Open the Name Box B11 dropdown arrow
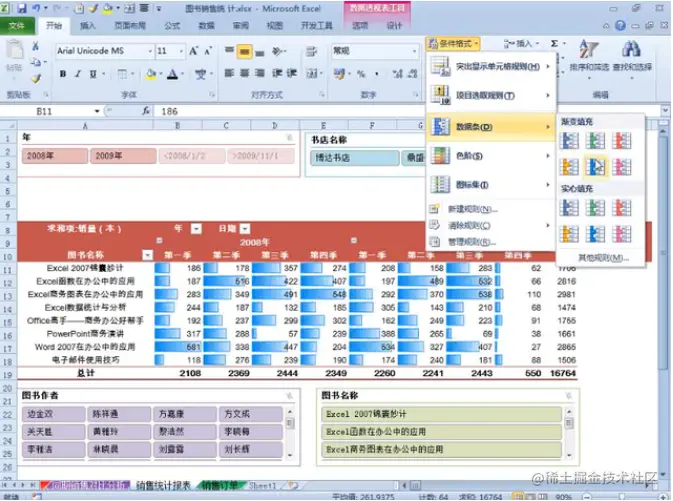 tap(97, 111)
